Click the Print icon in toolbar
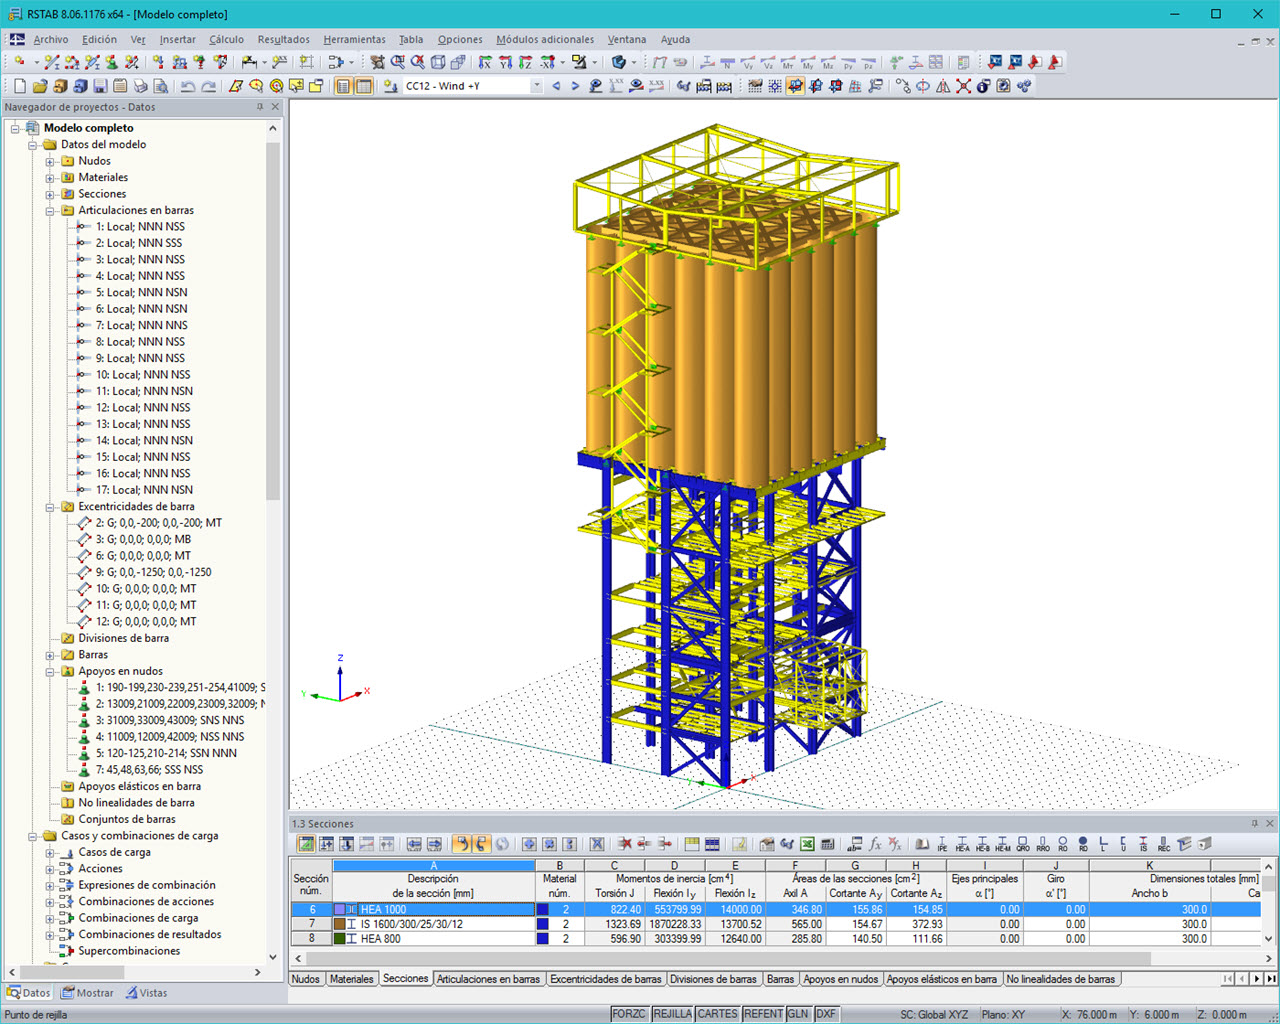The width and height of the screenshot is (1280, 1024). [141, 87]
